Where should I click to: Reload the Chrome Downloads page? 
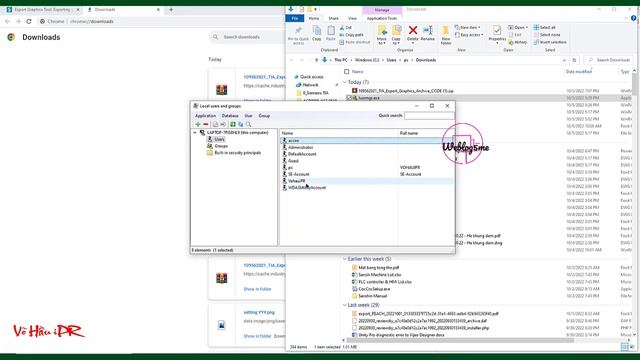(x=29, y=21)
